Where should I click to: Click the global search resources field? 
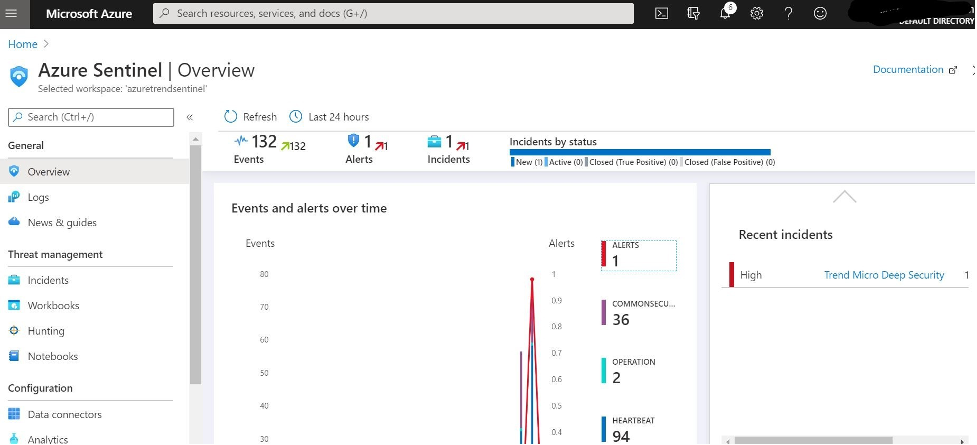coord(393,13)
